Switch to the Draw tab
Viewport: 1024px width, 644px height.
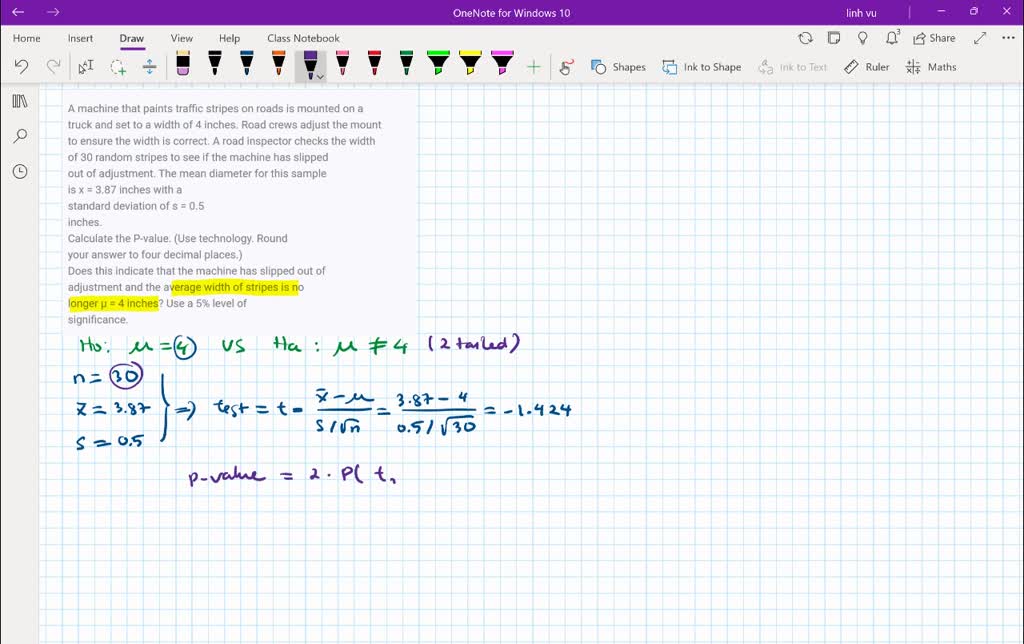pos(131,38)
